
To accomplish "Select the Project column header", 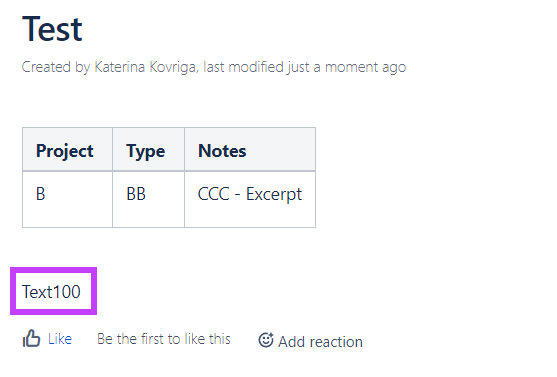I will (x=67, y=150).
